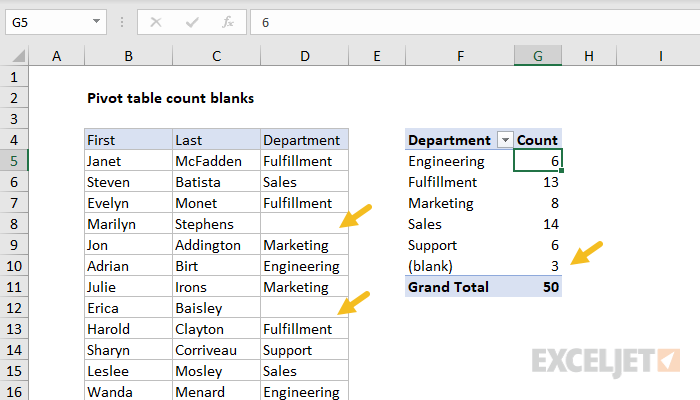Click the pivot '(blank)' row label

click(460, 266)
